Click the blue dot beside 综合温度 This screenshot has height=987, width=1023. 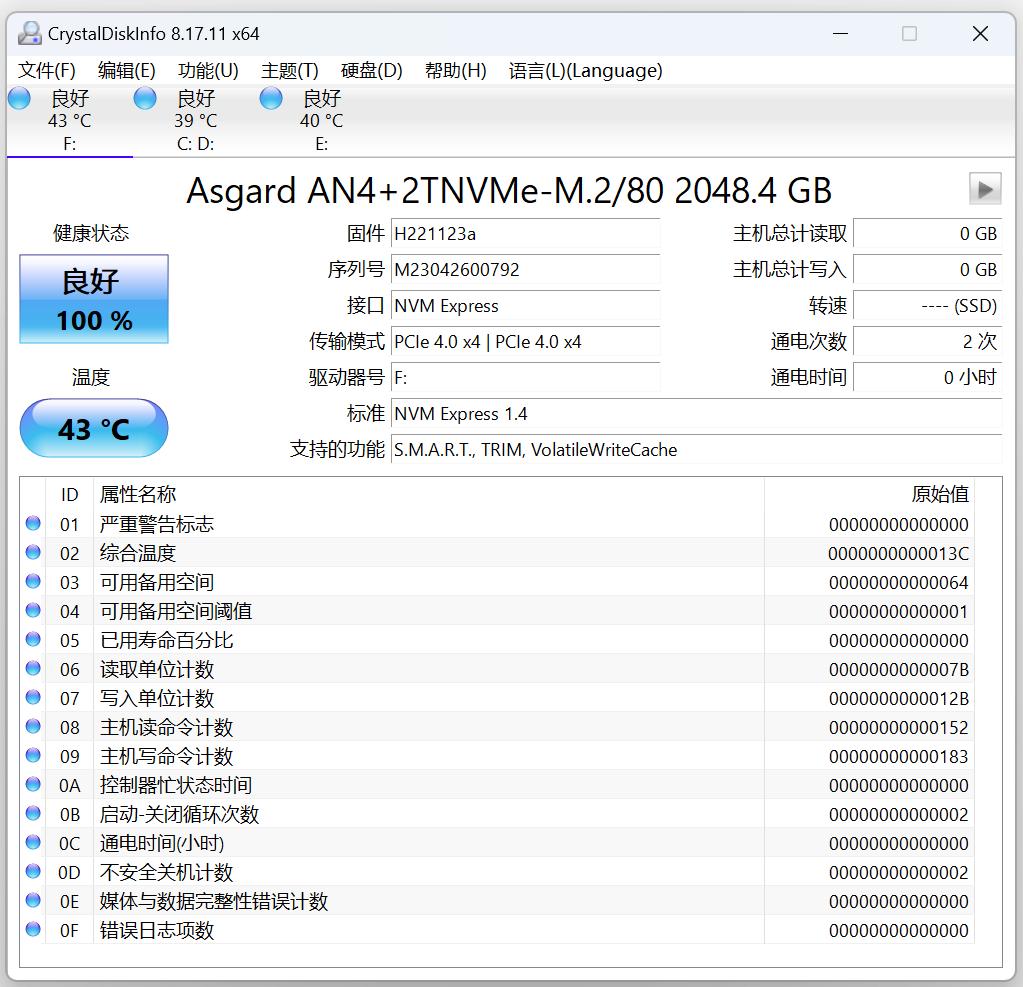click(32, 552)
